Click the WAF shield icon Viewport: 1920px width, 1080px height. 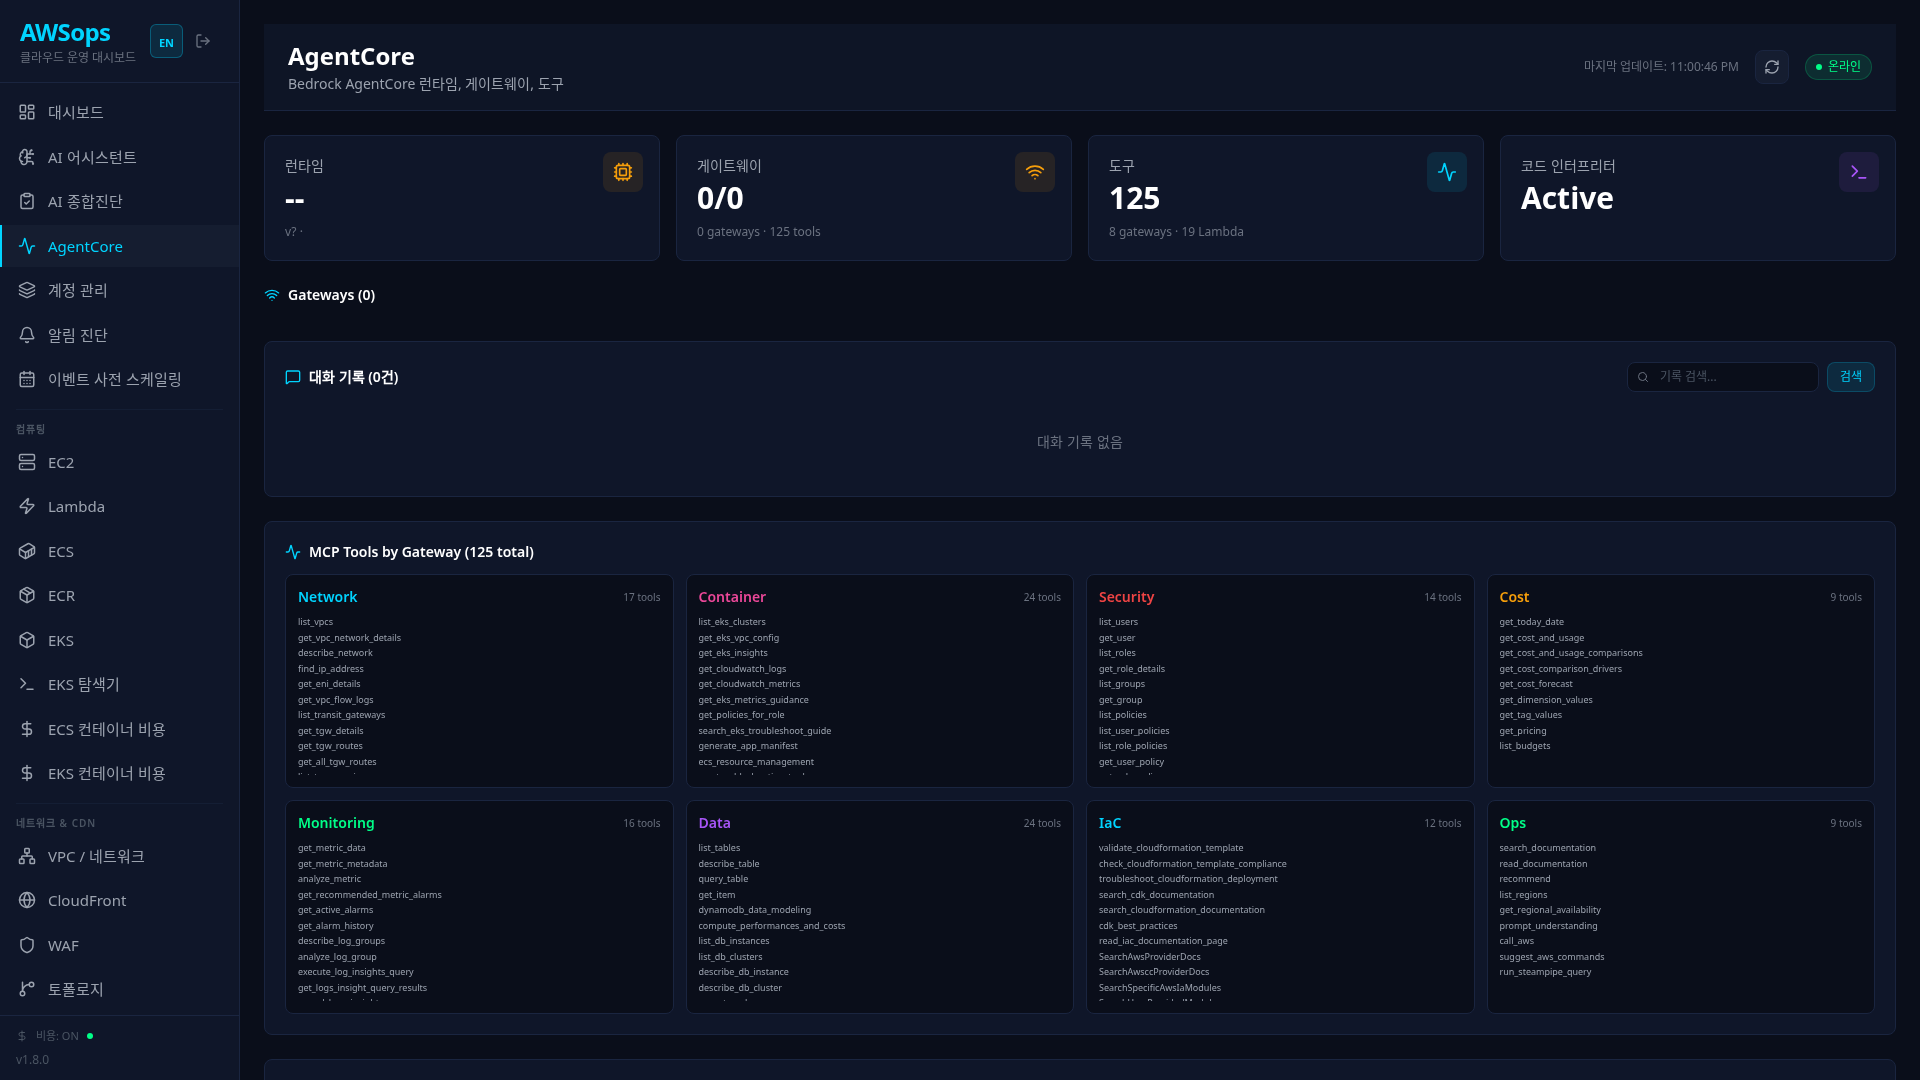(x=27, y=945)
